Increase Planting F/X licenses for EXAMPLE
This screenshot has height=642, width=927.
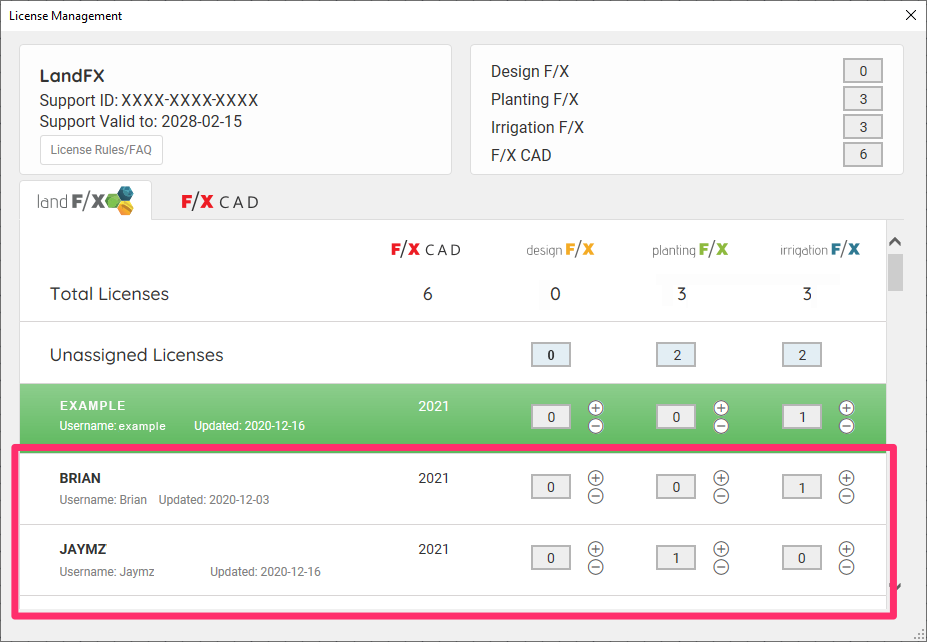pyautogui.click(x=721, y=407)
